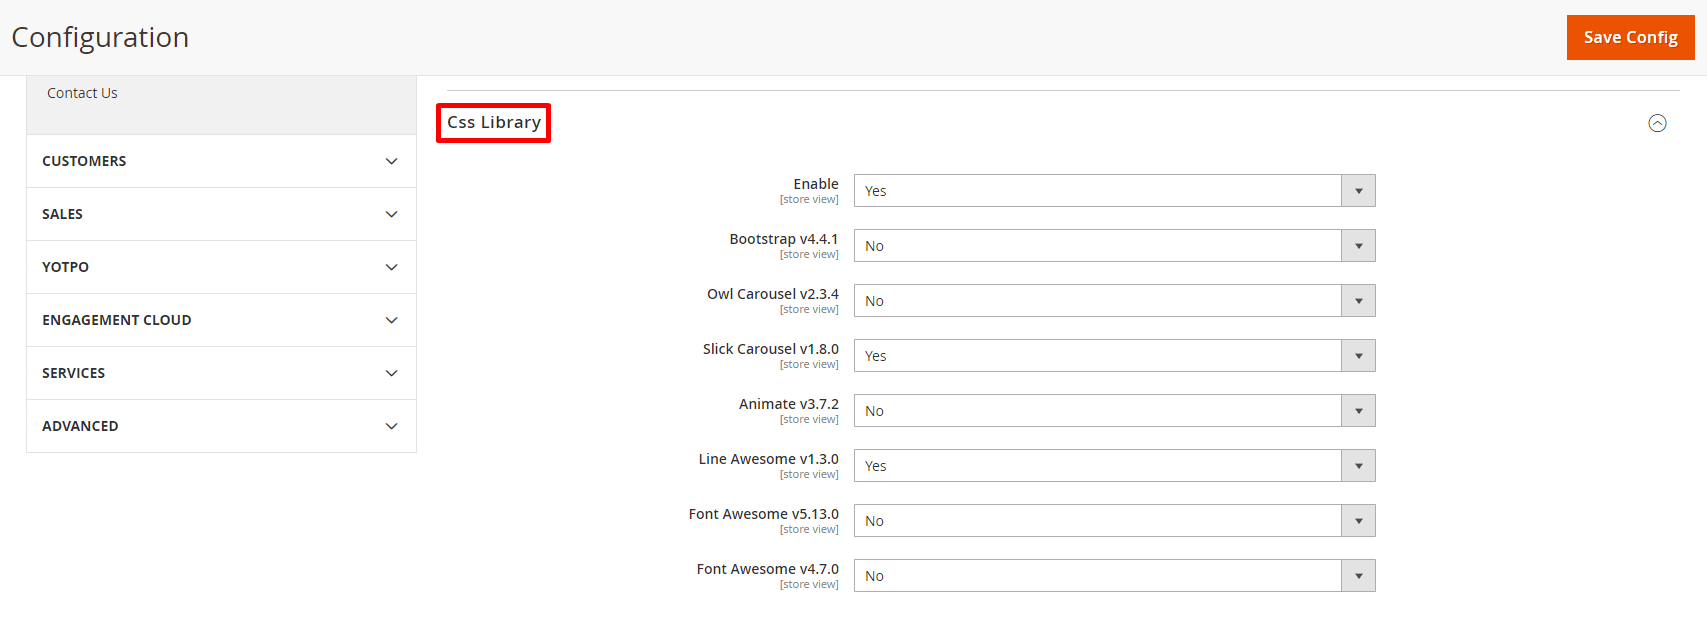Screen dimensions: 1707x618
Task: Expand the SALES sidebar section
Action: 62,214
